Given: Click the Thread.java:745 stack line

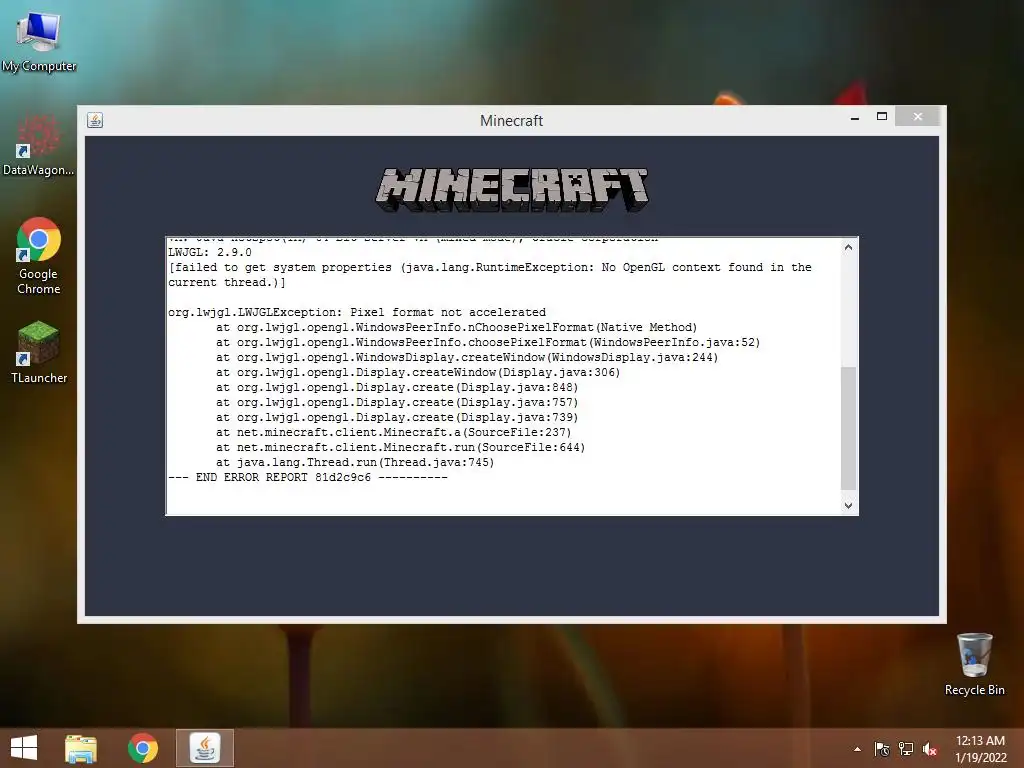Looking at the screenshot, I should [x=355, y=462].
